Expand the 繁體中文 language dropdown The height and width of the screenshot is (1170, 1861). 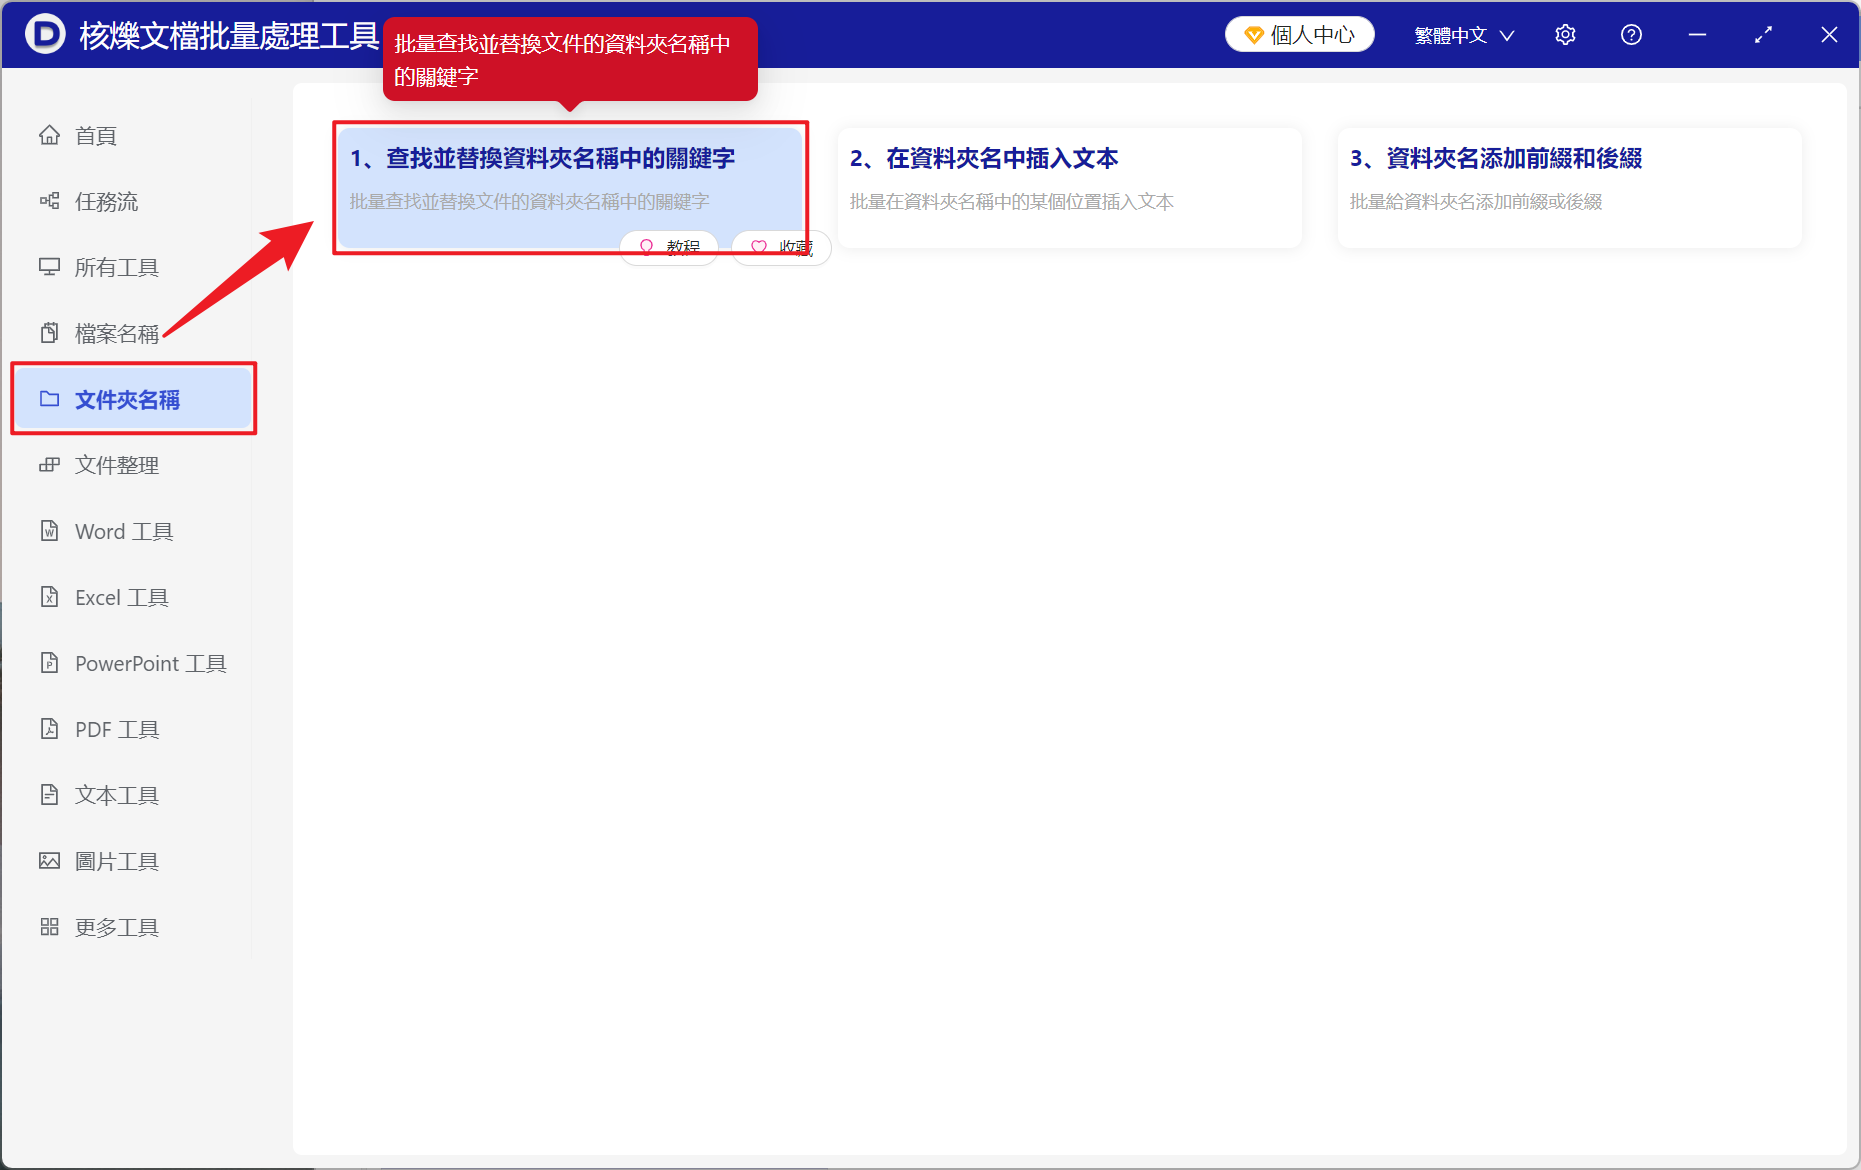[x=1464, y=35]
